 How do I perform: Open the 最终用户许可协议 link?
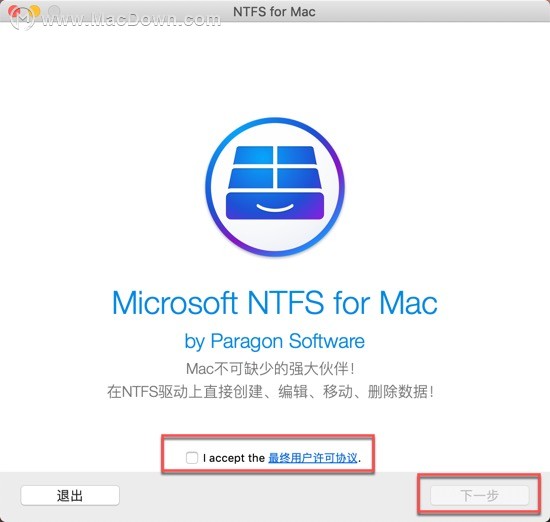(x=313, y=458)
